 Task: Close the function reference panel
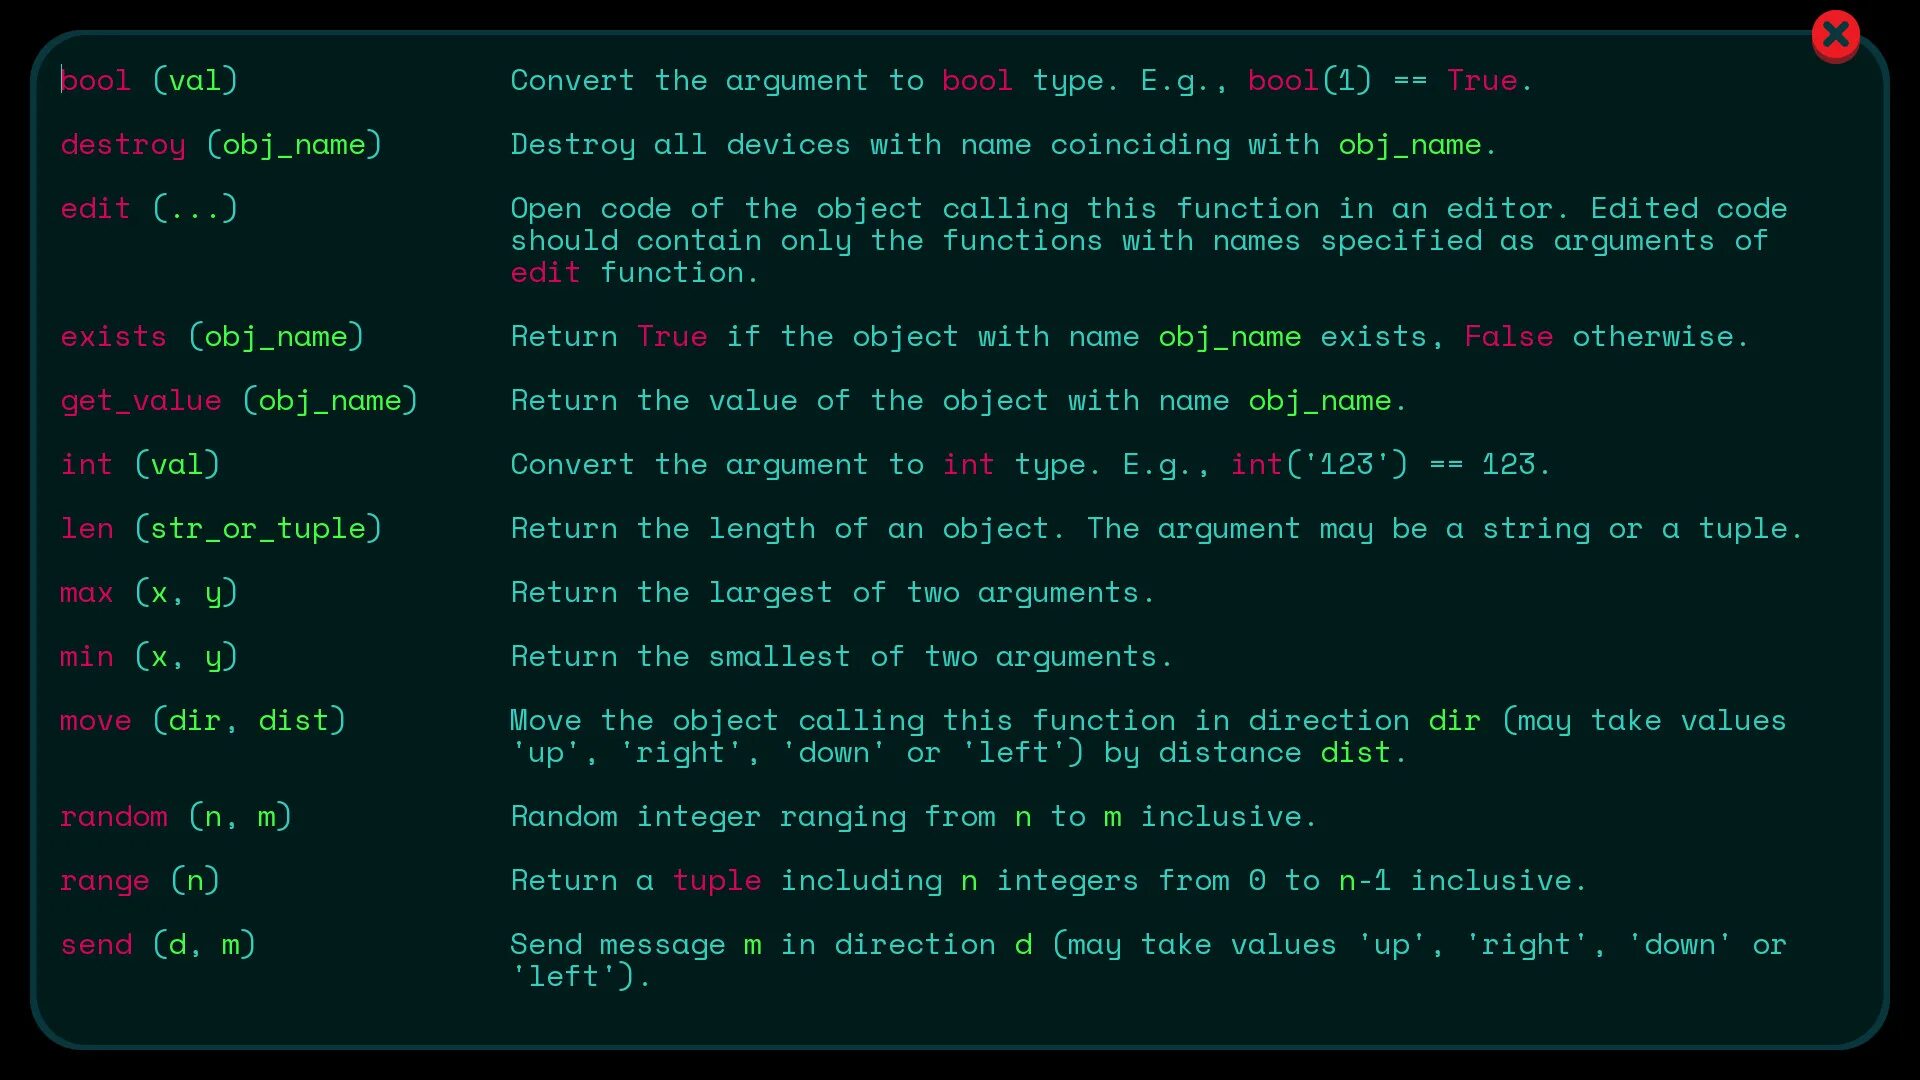(1836, 33)
